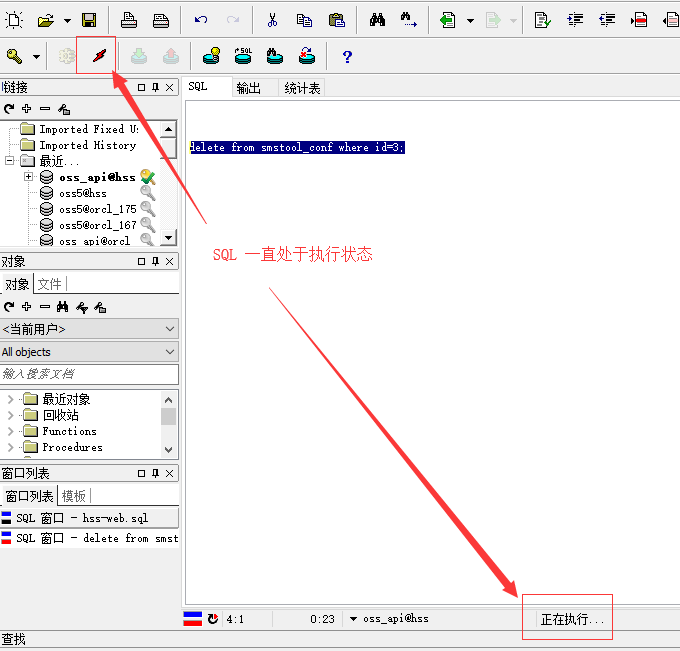The image size is (680, 651).
Task: Click the 输入搜索文档 search field
Action: click(x=89, y=374)
